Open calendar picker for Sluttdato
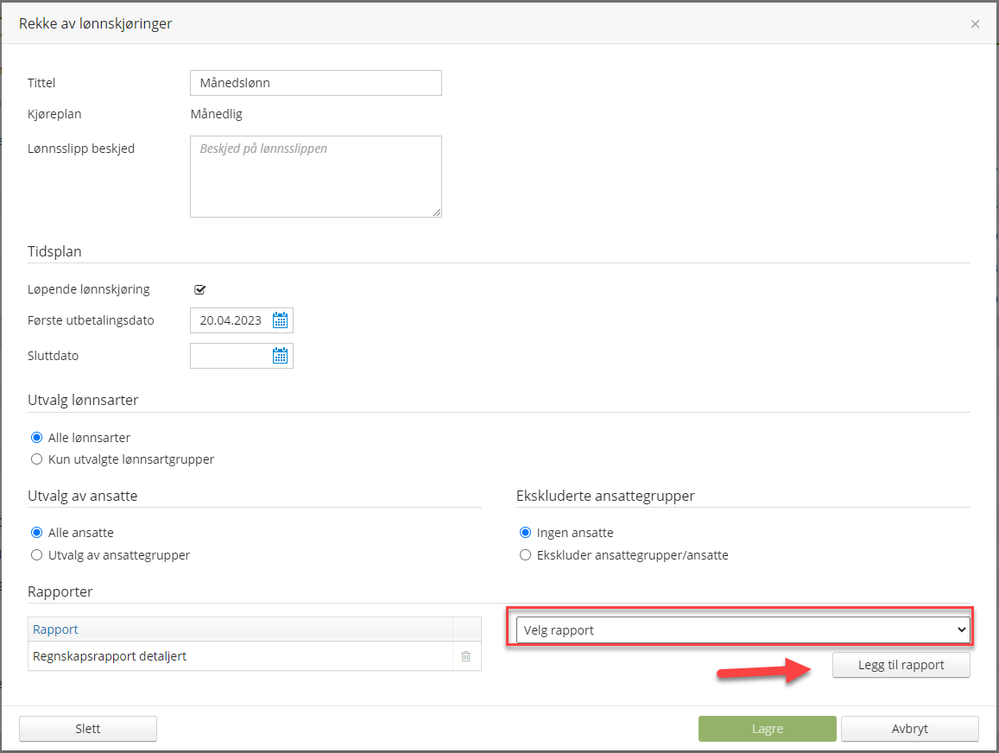 click(280, 355)
